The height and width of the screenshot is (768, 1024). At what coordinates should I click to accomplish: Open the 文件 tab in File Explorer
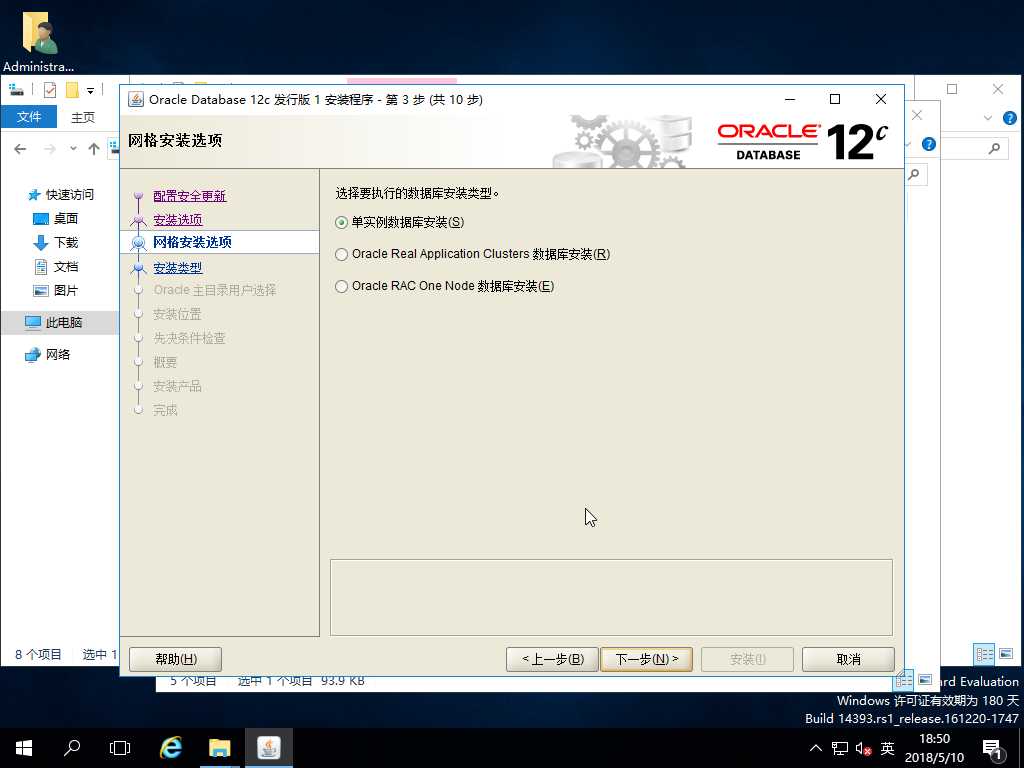coord(29,117)
